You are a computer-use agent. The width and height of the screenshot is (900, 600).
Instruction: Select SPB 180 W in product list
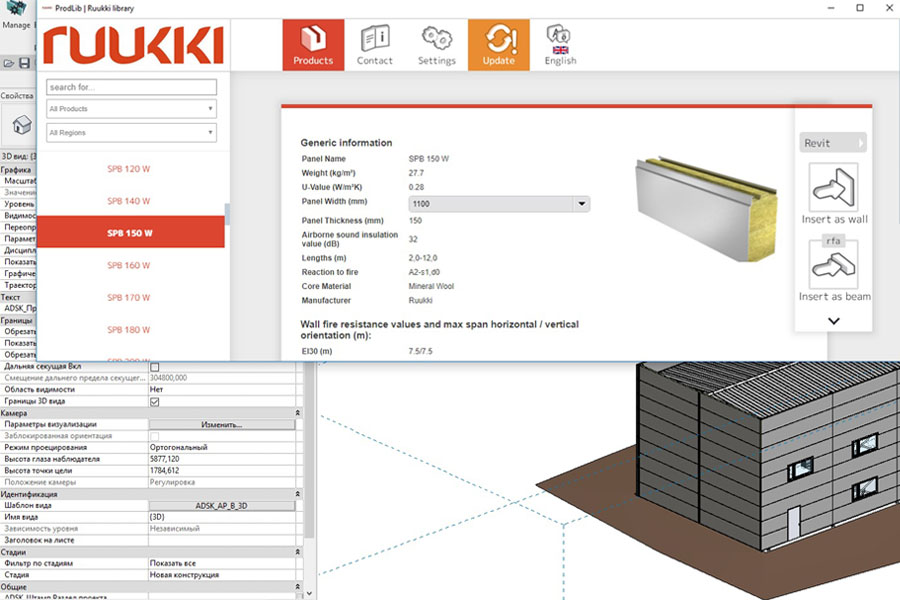(x=130, y=330)
